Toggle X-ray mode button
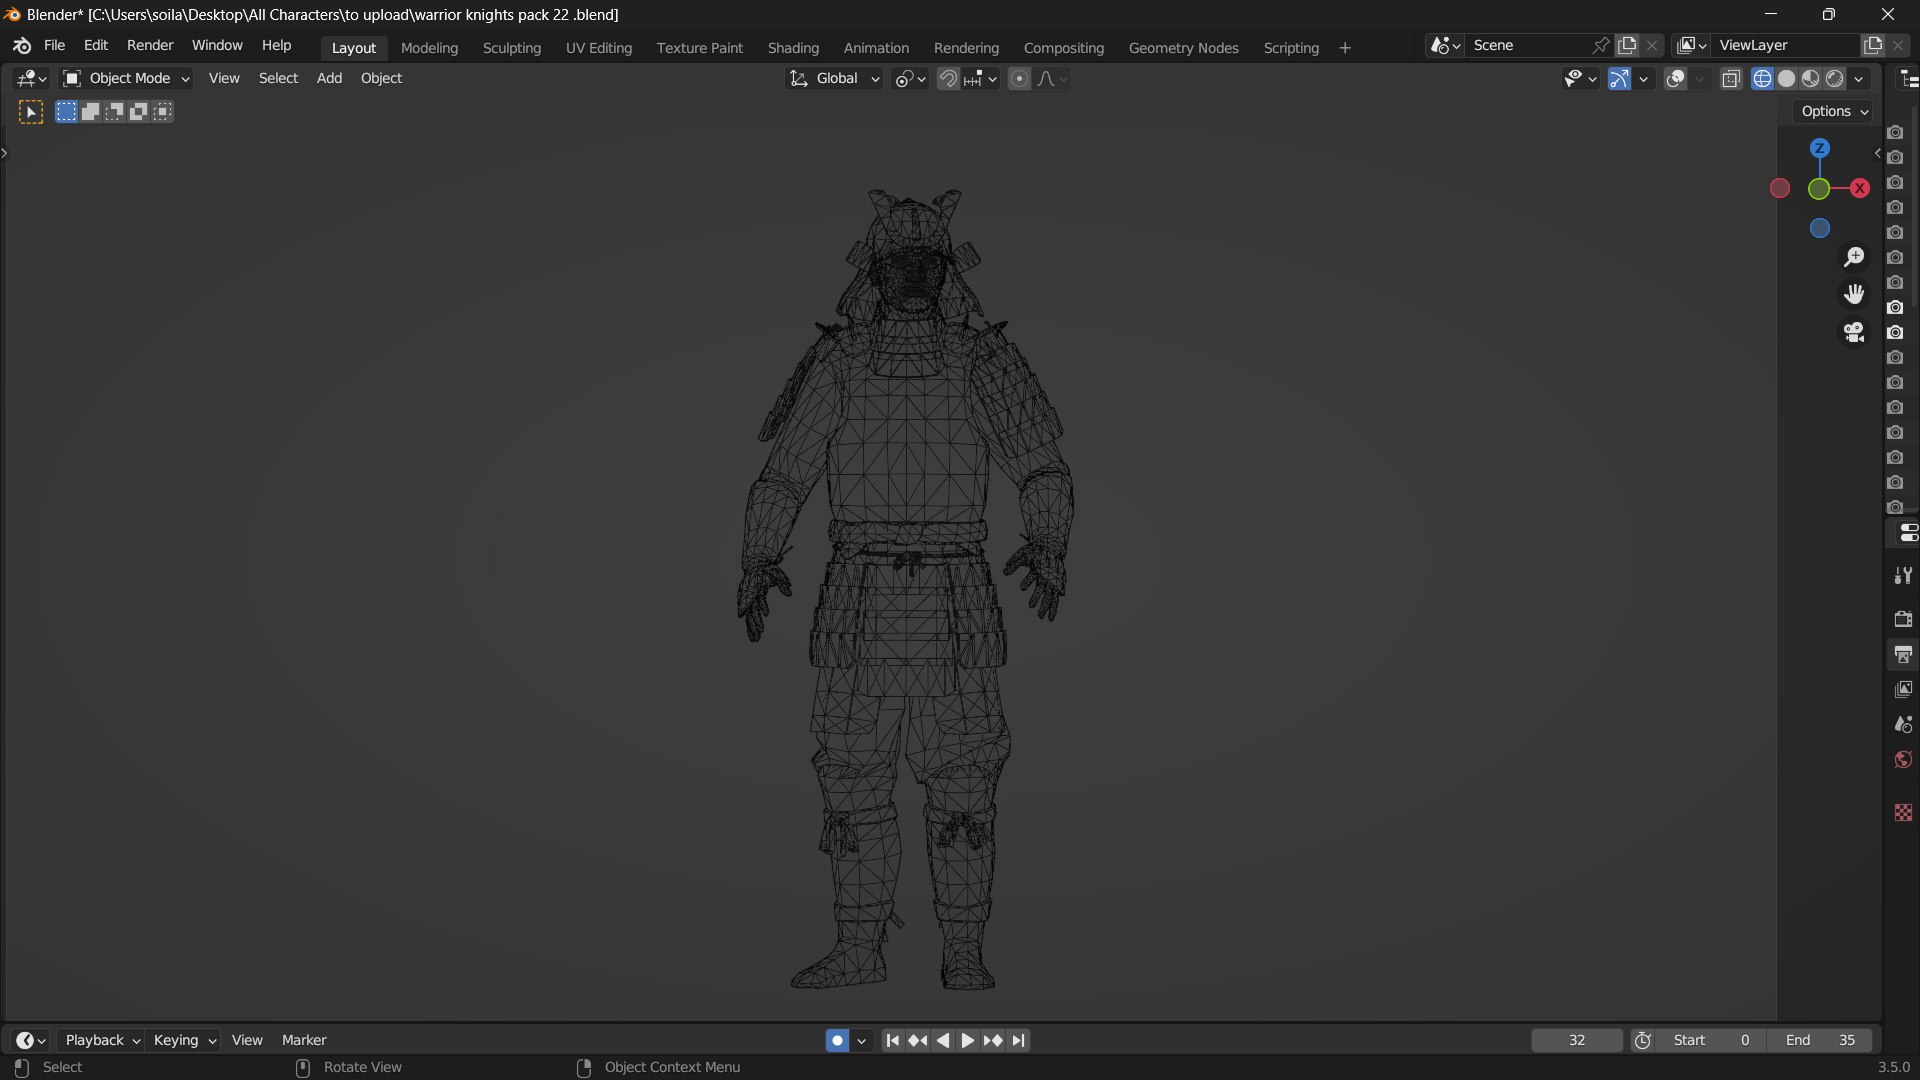This screenshot has height=1080, width=1920. tap(1731, 78)
